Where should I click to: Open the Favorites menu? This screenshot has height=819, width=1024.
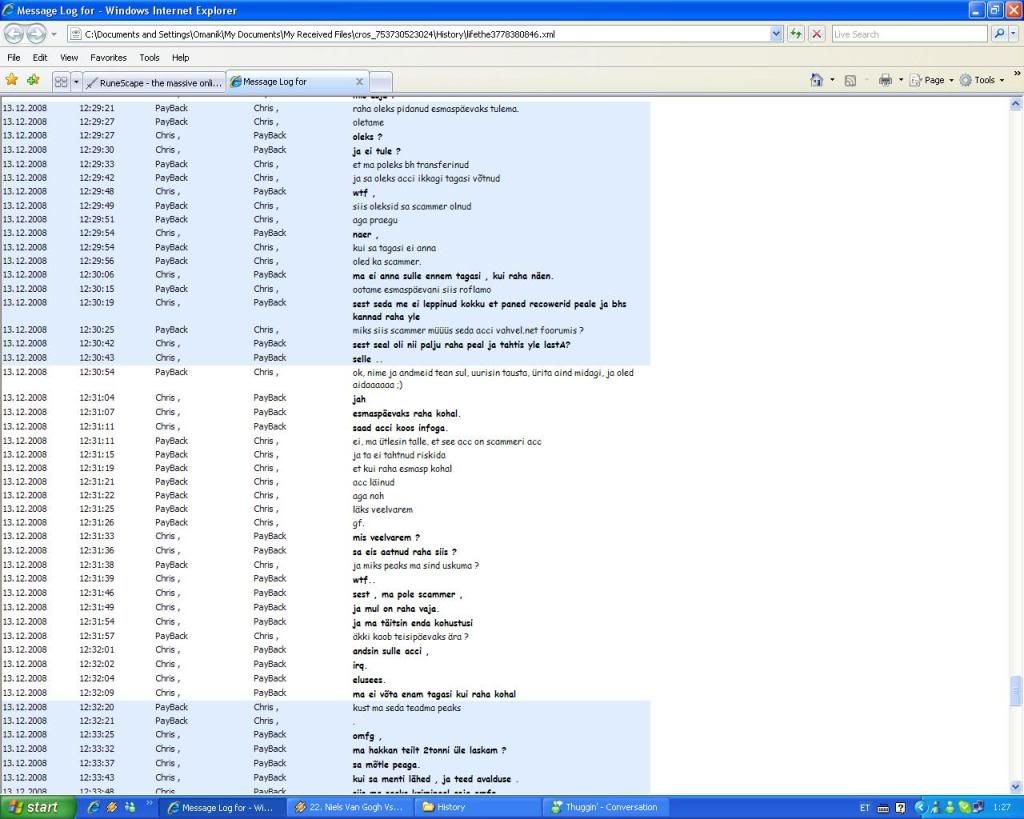coord(109,58)
